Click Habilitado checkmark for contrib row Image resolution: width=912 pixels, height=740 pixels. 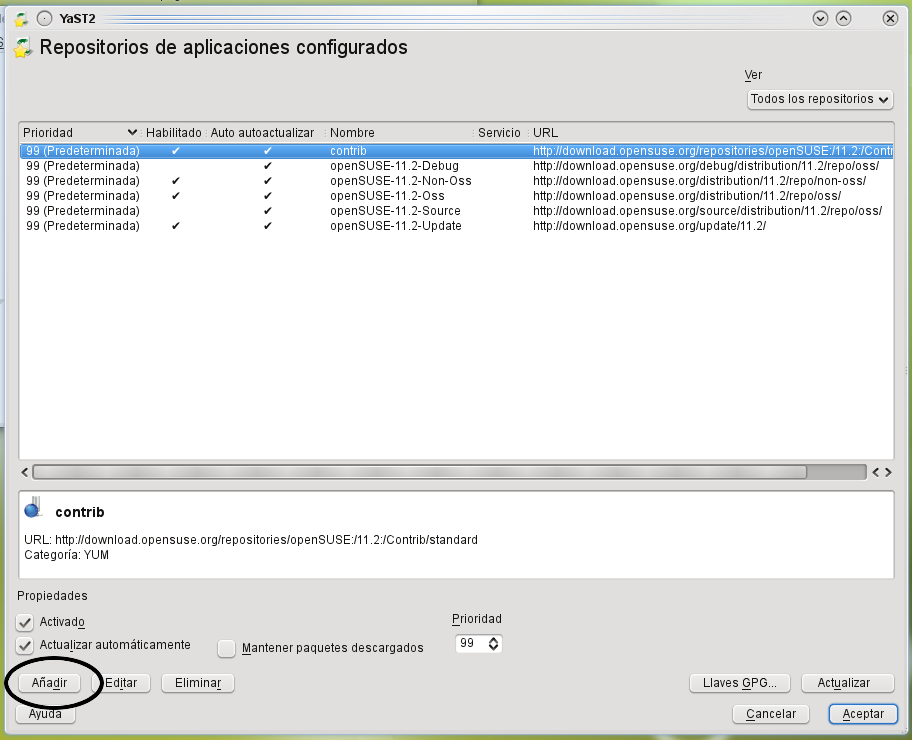(x=176, y=151)
